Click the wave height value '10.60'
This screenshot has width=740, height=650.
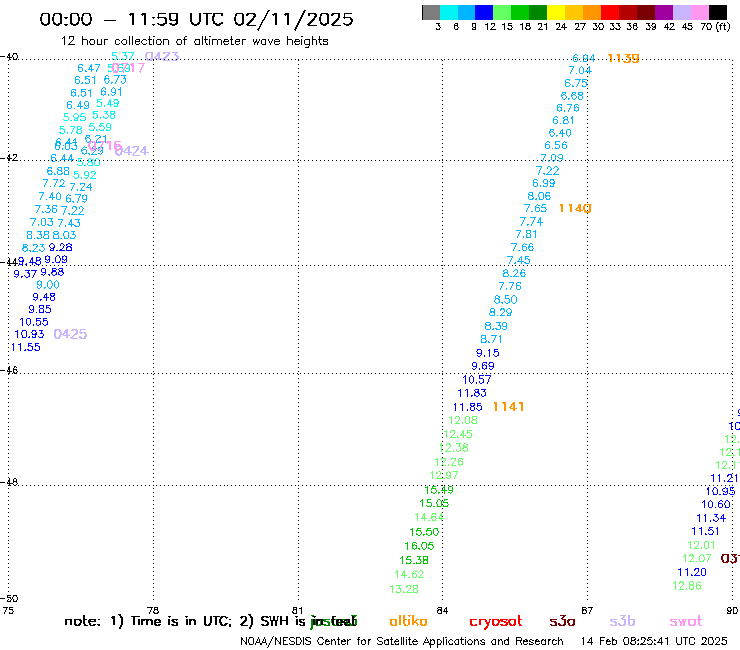click(x=716, y=505)
